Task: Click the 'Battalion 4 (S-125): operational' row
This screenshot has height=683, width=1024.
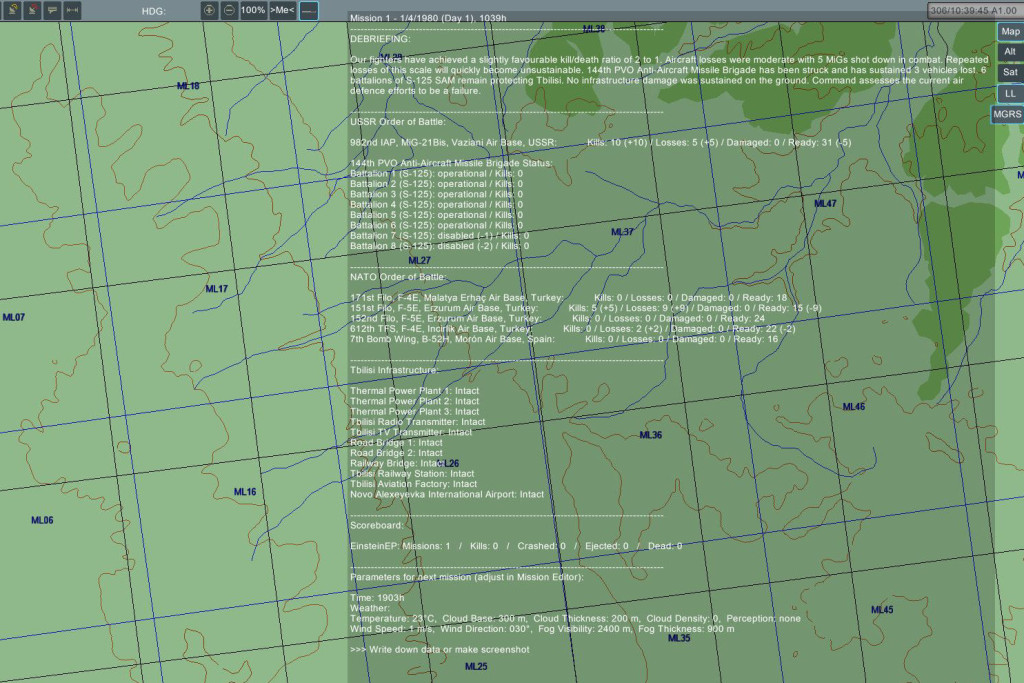Action: [436, 204]
